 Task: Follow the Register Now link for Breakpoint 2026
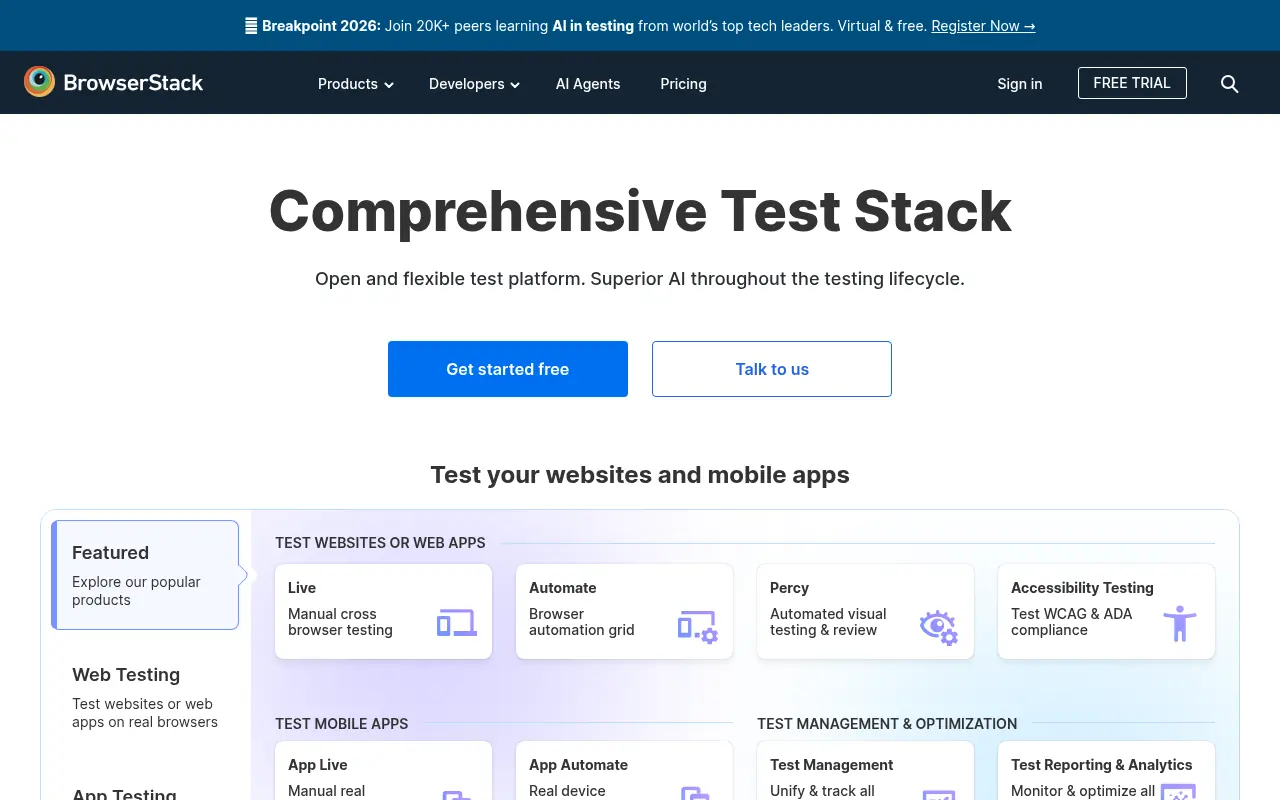pyautogui.click(x=983, y=26)
